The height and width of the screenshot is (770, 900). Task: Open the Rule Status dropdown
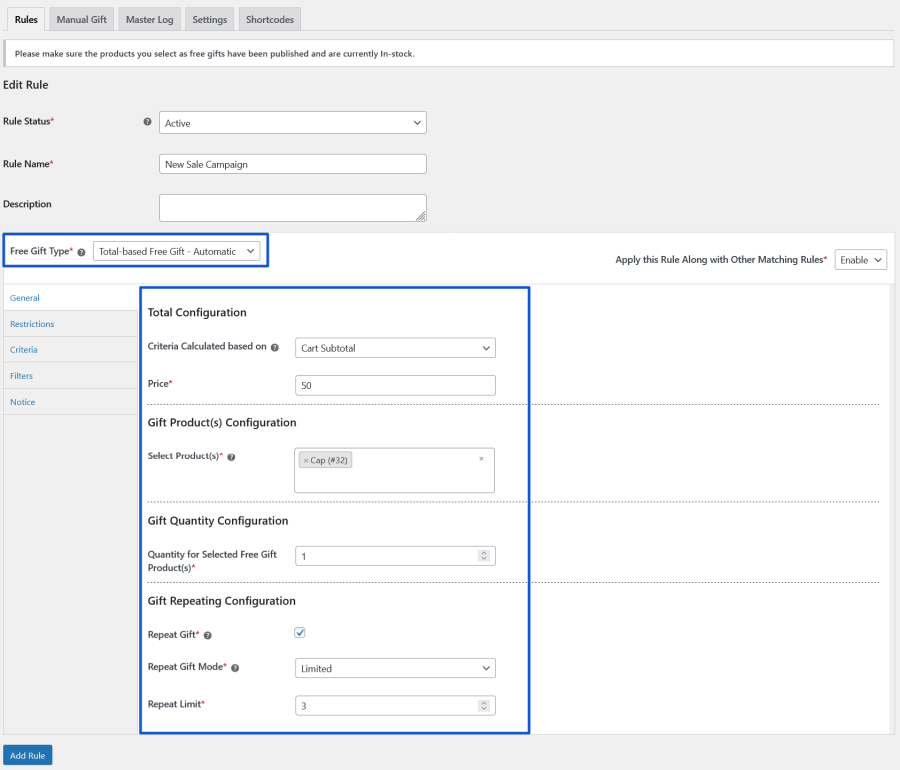click(292, 123)
